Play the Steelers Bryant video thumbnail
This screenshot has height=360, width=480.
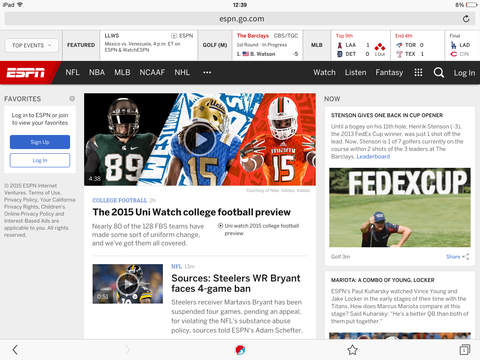click(x=128, y=284)
